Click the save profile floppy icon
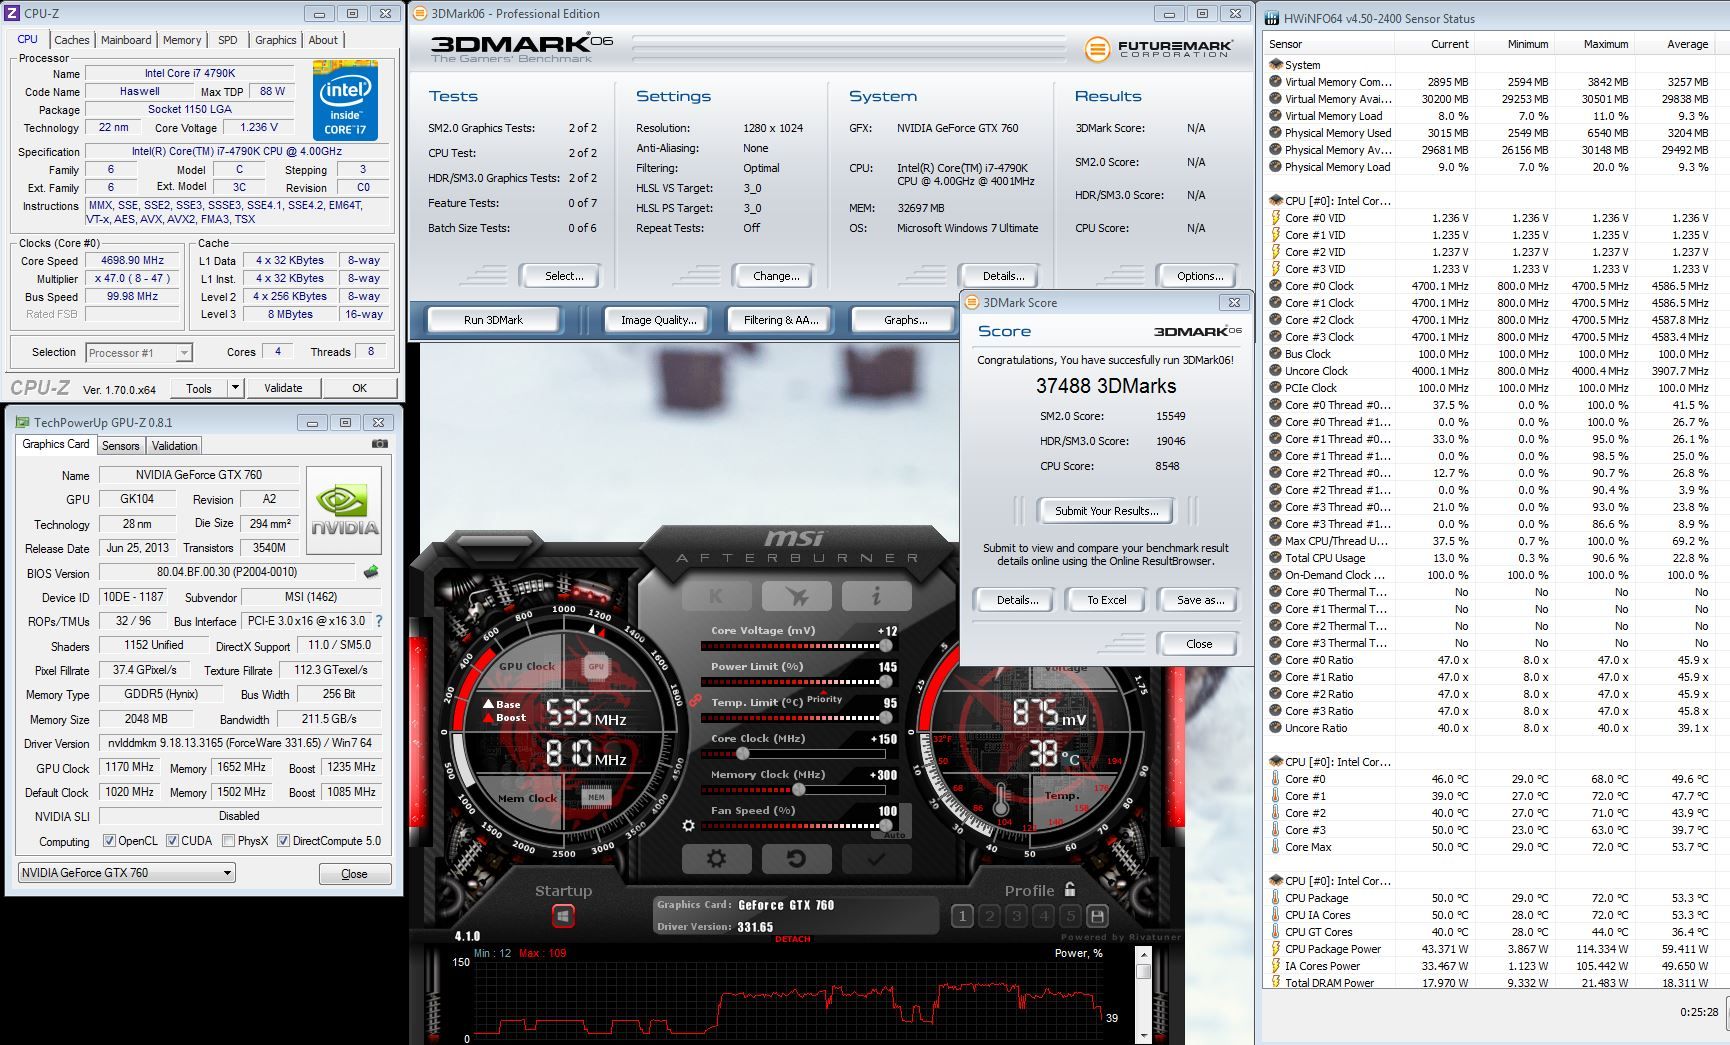Screen dimensions: 1730x1045 tap(1097, 916)
